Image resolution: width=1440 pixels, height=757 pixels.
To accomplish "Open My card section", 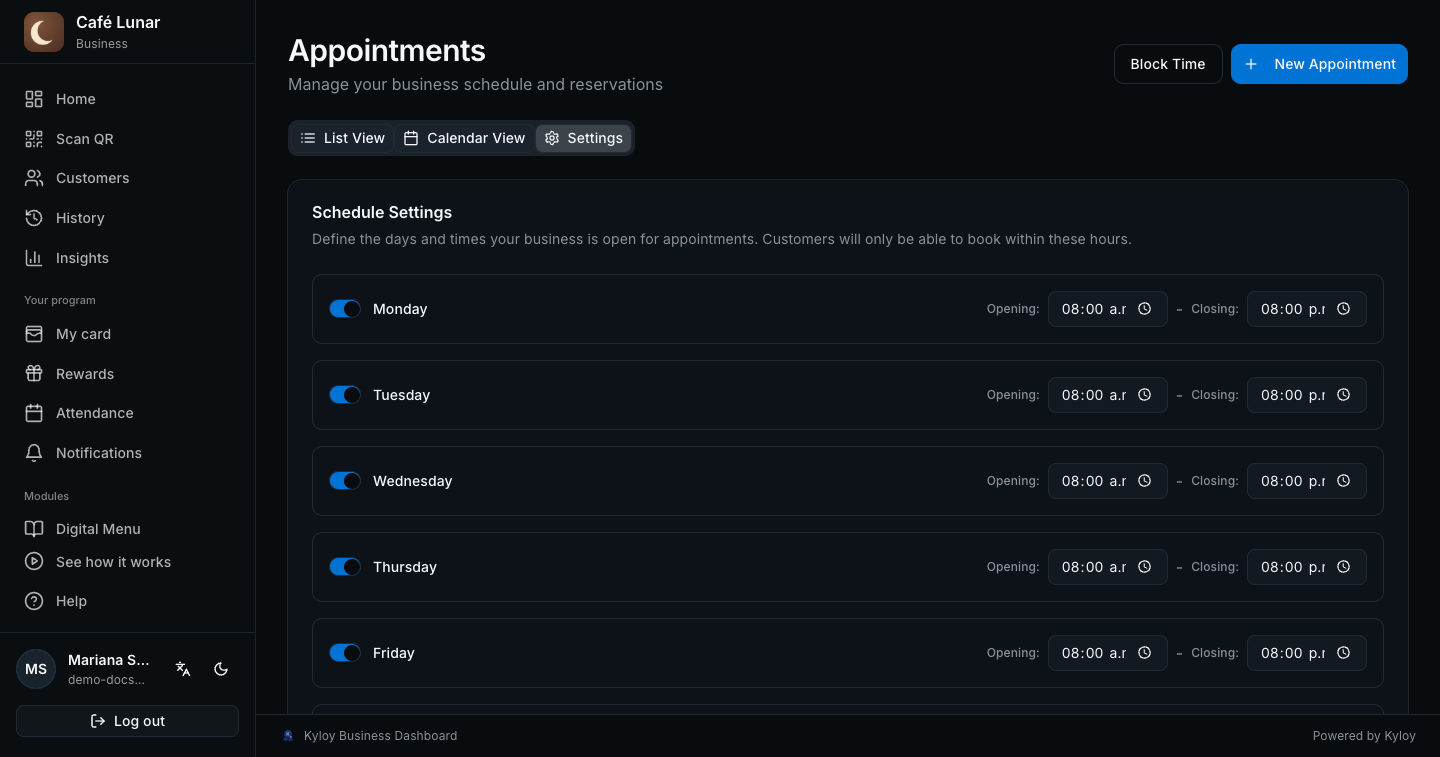I will click(x=127, y=334).
